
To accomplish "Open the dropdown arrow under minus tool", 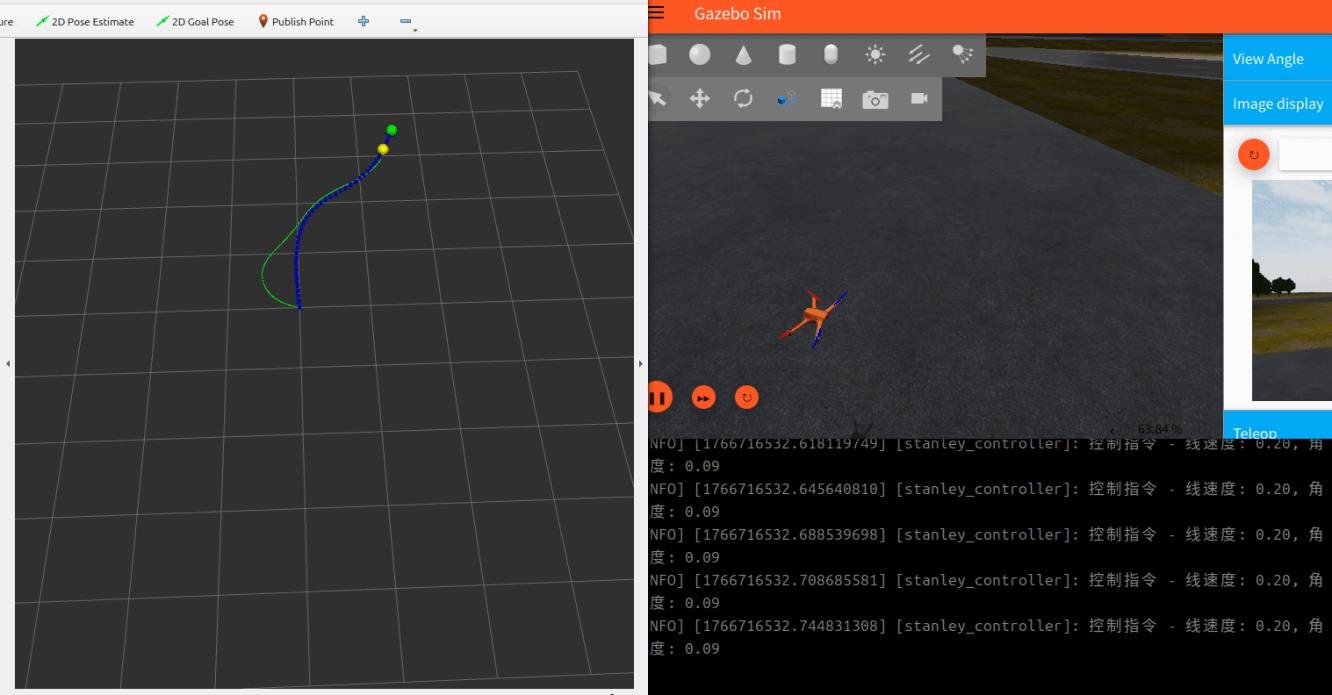I will pos(415,31).
